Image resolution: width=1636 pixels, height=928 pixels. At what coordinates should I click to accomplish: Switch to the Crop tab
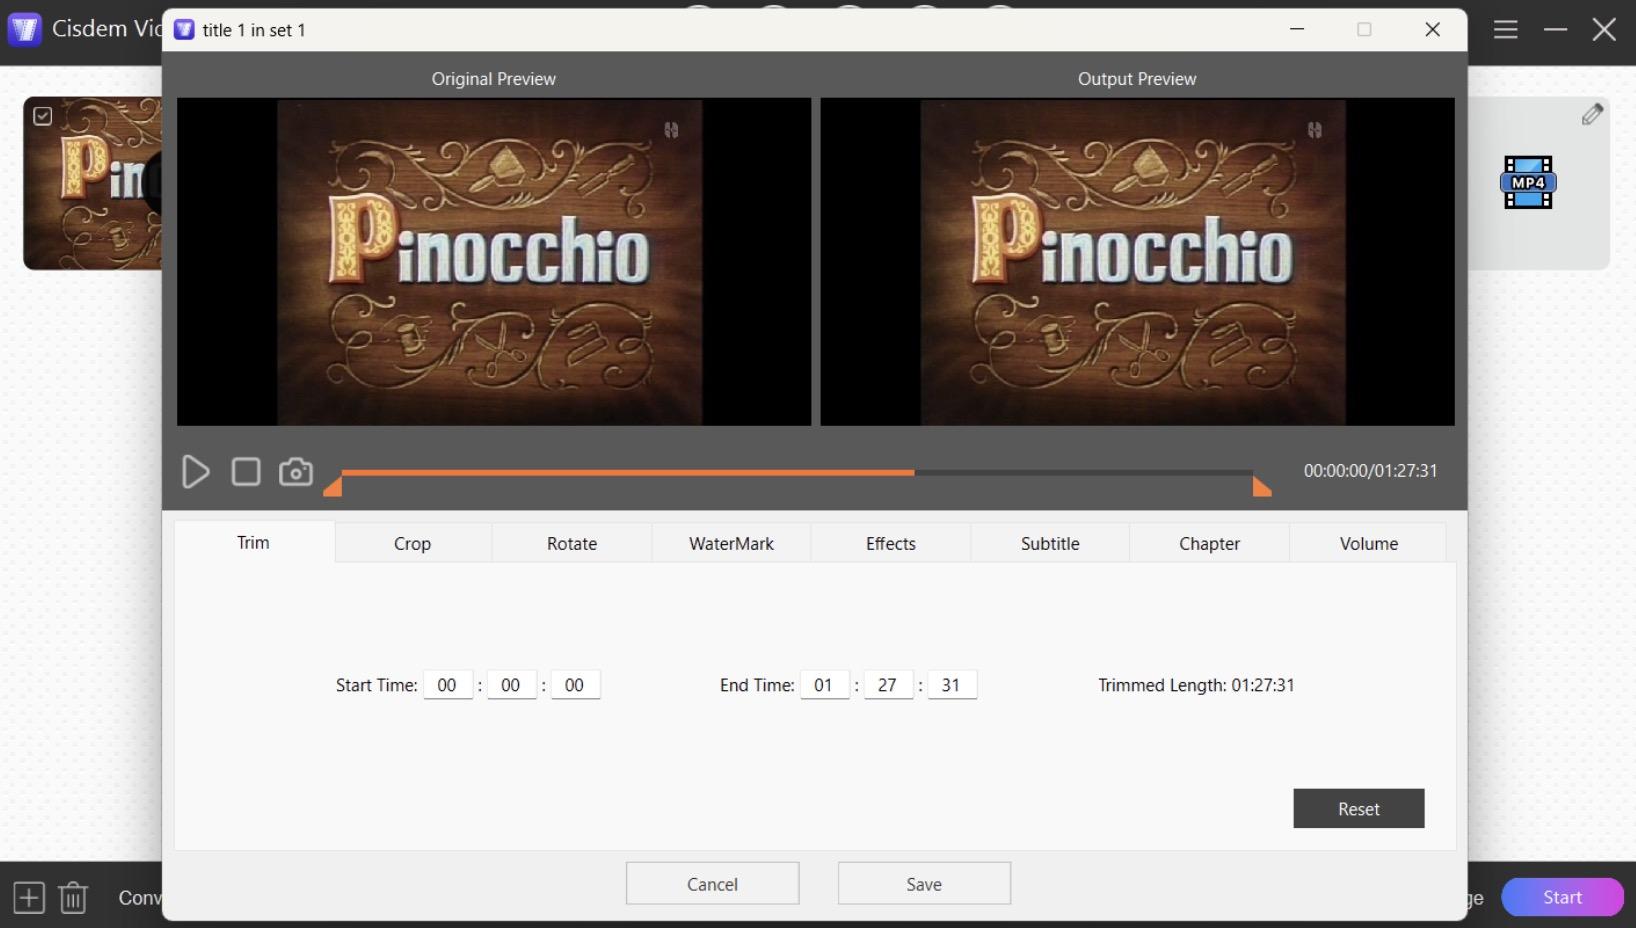[412, 543]
